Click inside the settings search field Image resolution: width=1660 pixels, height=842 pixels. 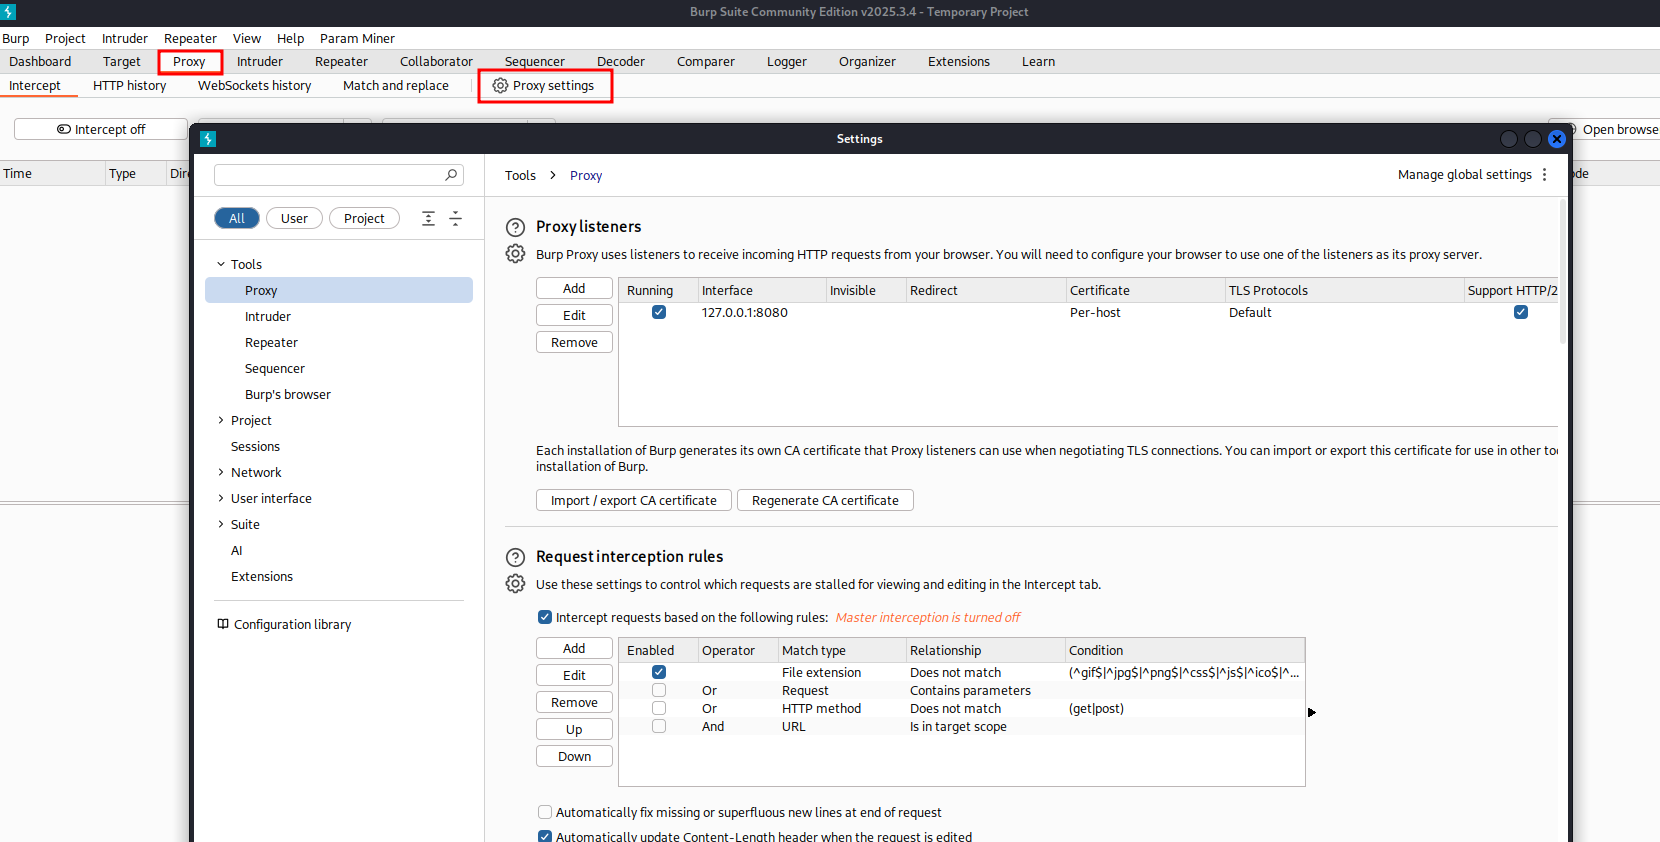[x=329, y=175]
